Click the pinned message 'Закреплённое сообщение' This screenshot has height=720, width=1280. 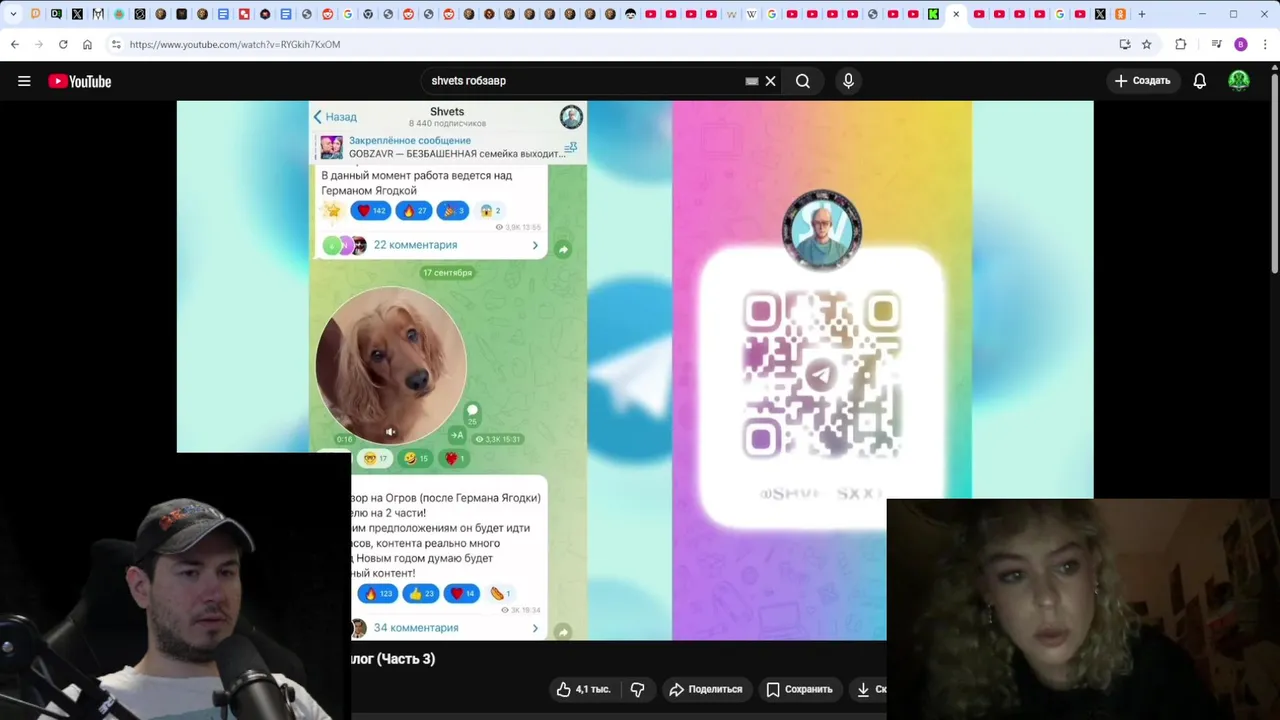[x=447, y=147]
